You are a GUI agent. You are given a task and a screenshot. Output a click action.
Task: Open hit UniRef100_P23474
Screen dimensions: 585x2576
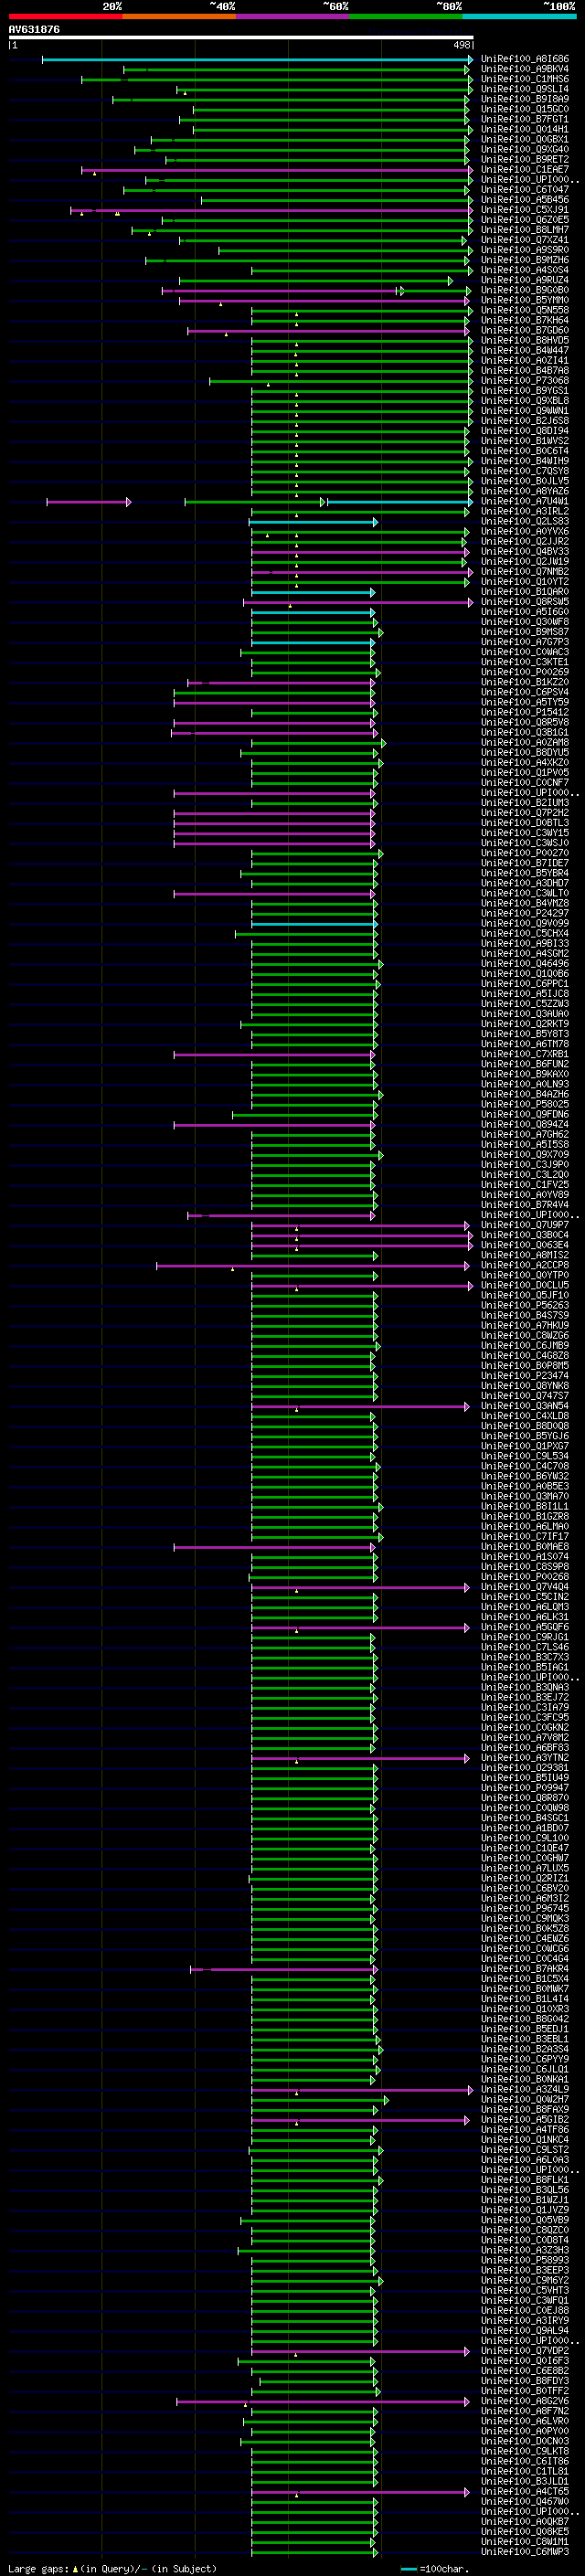(525, 1375)
